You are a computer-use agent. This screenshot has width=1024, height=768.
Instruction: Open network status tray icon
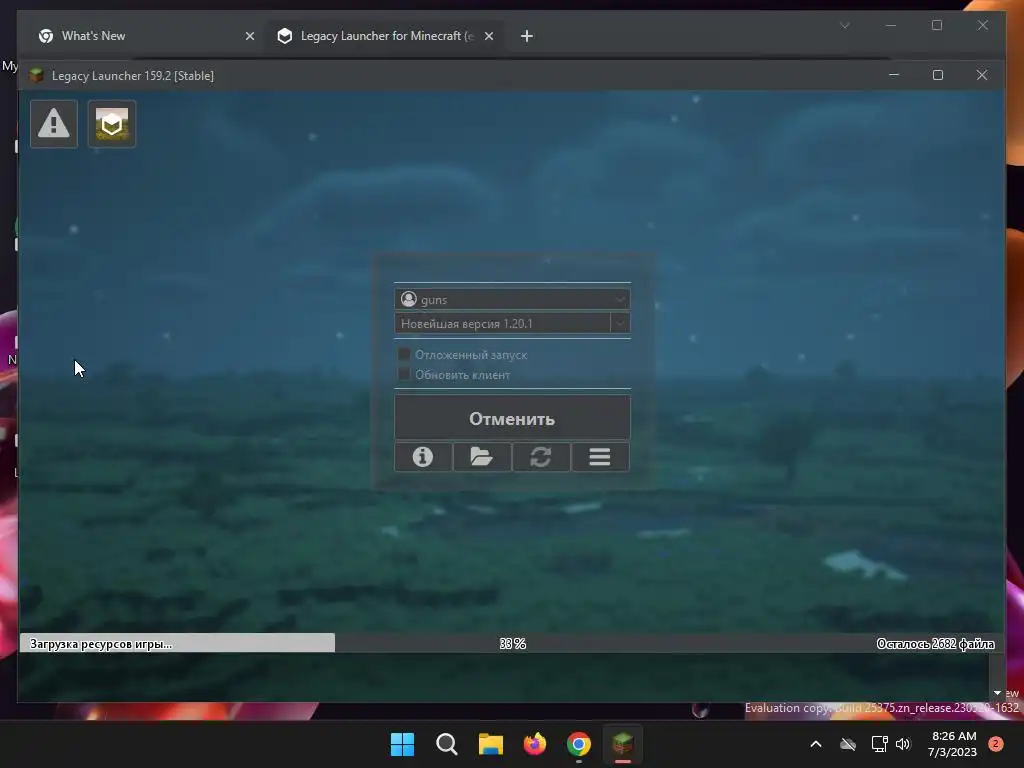point(879,744)
